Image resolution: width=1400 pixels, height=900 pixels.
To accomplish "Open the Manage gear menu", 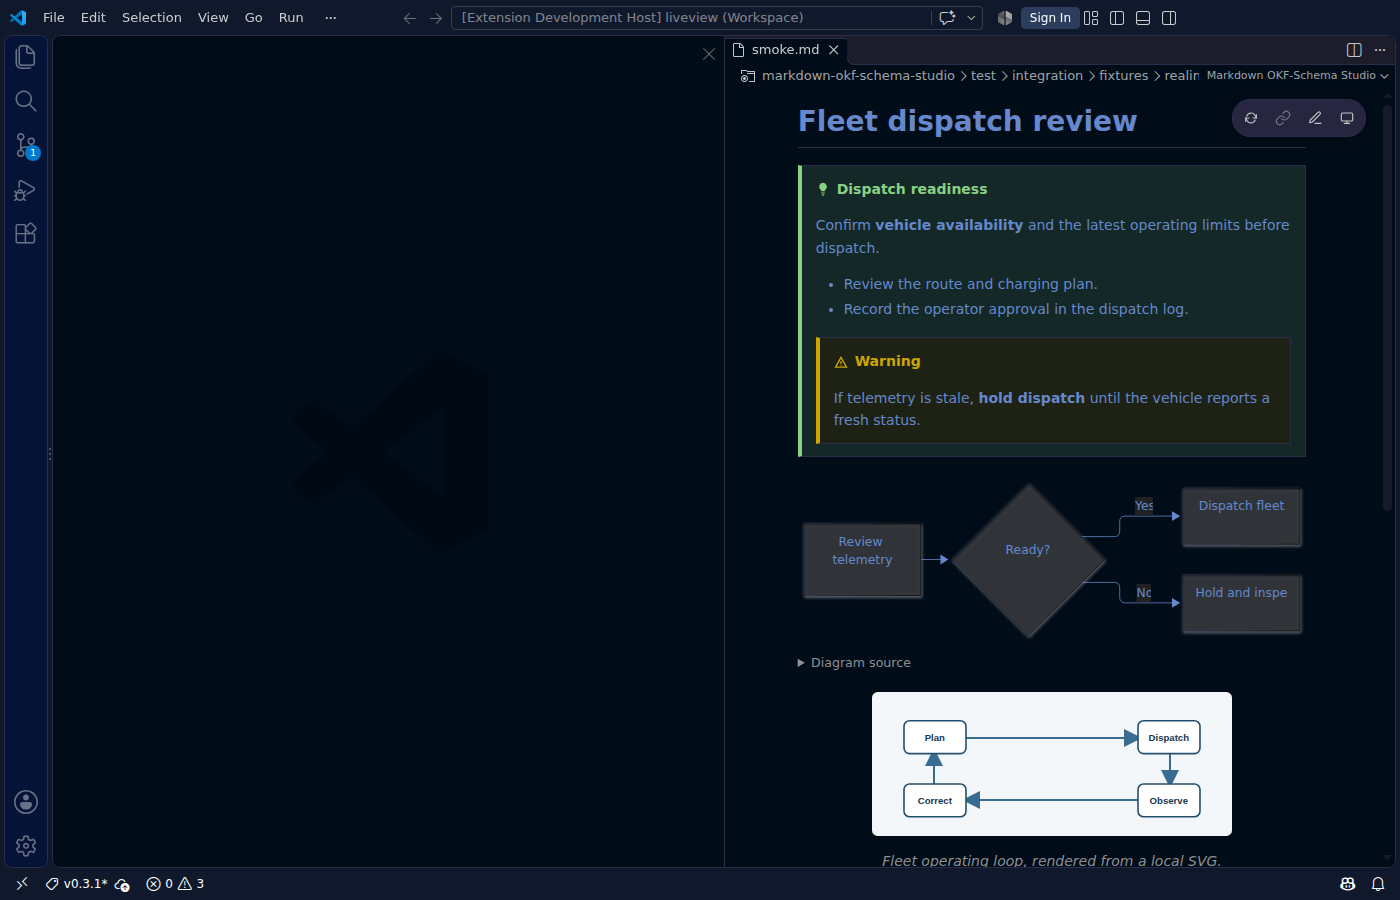I will 26,846.
